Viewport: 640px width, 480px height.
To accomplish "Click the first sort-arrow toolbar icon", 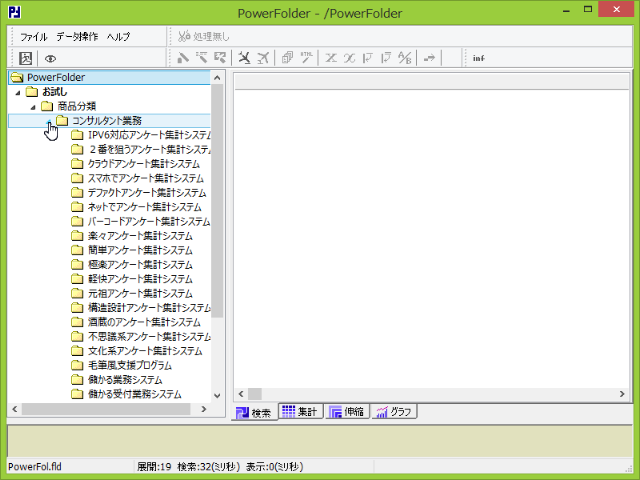I will coord(368,58).
